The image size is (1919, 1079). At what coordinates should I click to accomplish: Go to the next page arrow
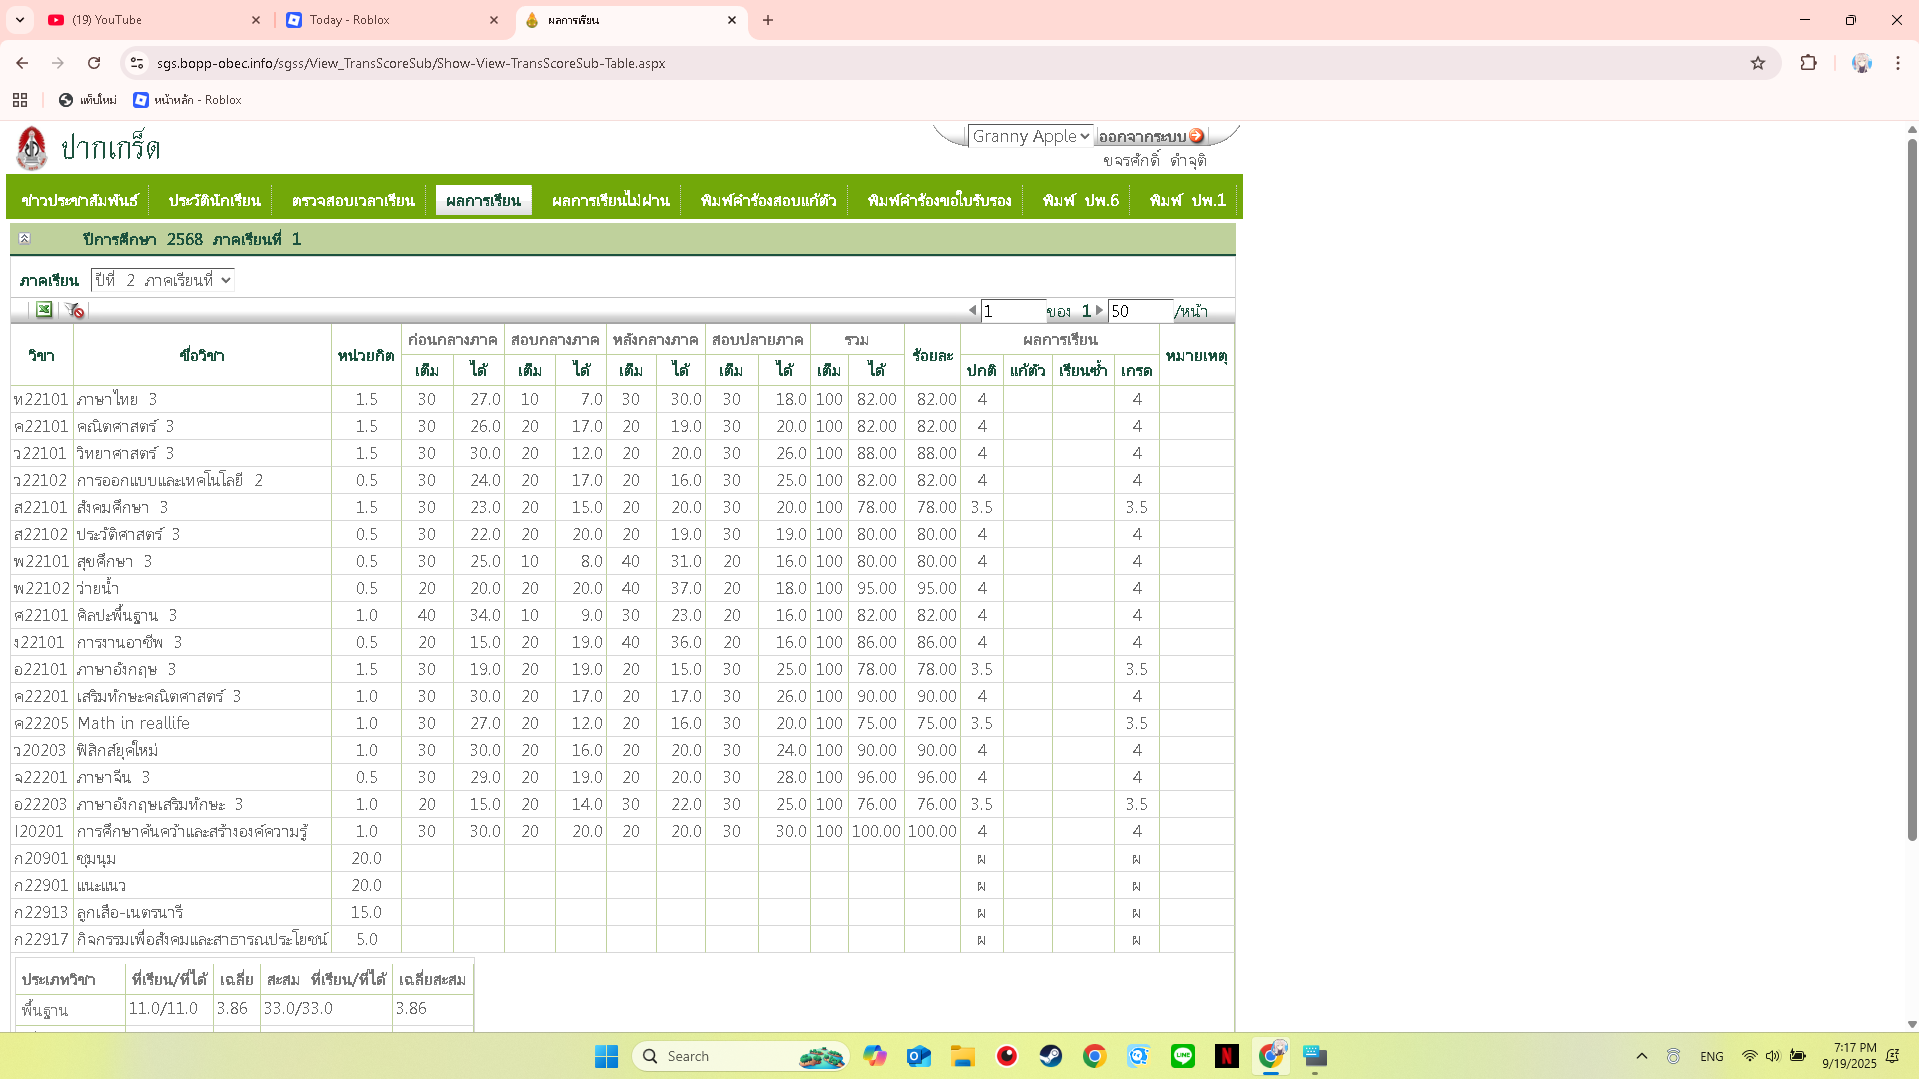[x=1099, y=311]
